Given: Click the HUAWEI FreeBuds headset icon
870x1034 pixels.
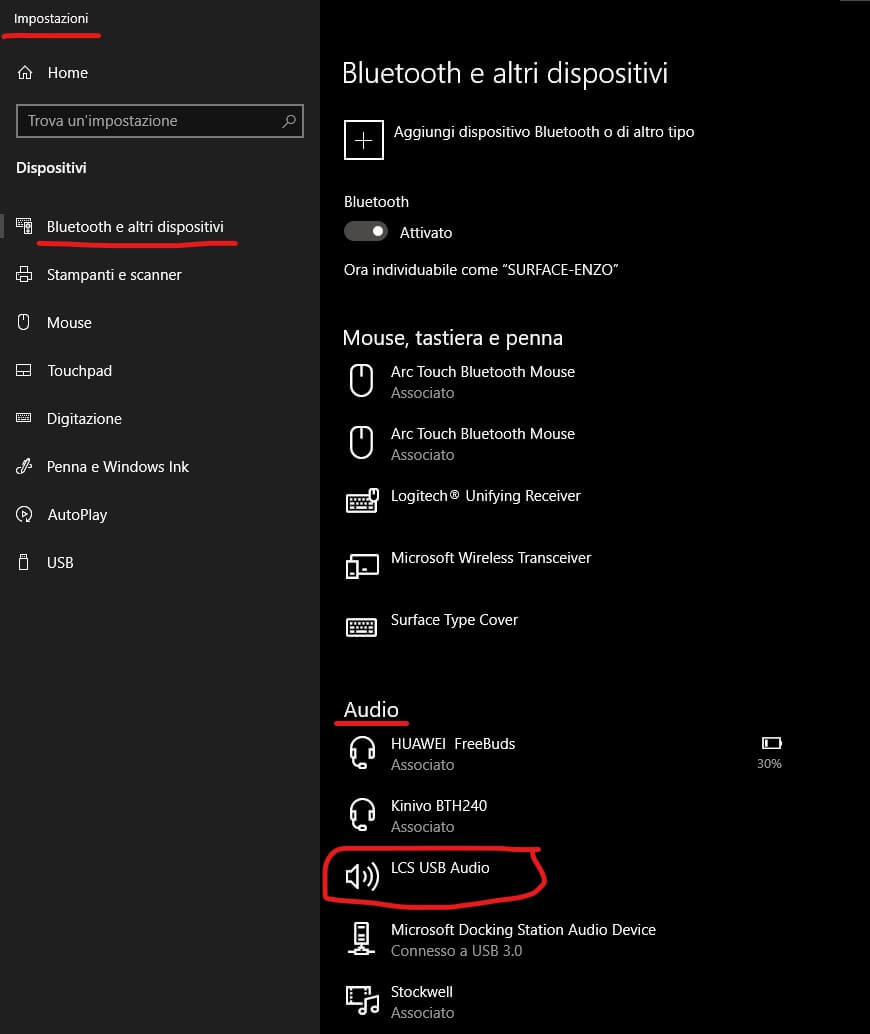Looking at the screenshot, I should pos(361,753).
